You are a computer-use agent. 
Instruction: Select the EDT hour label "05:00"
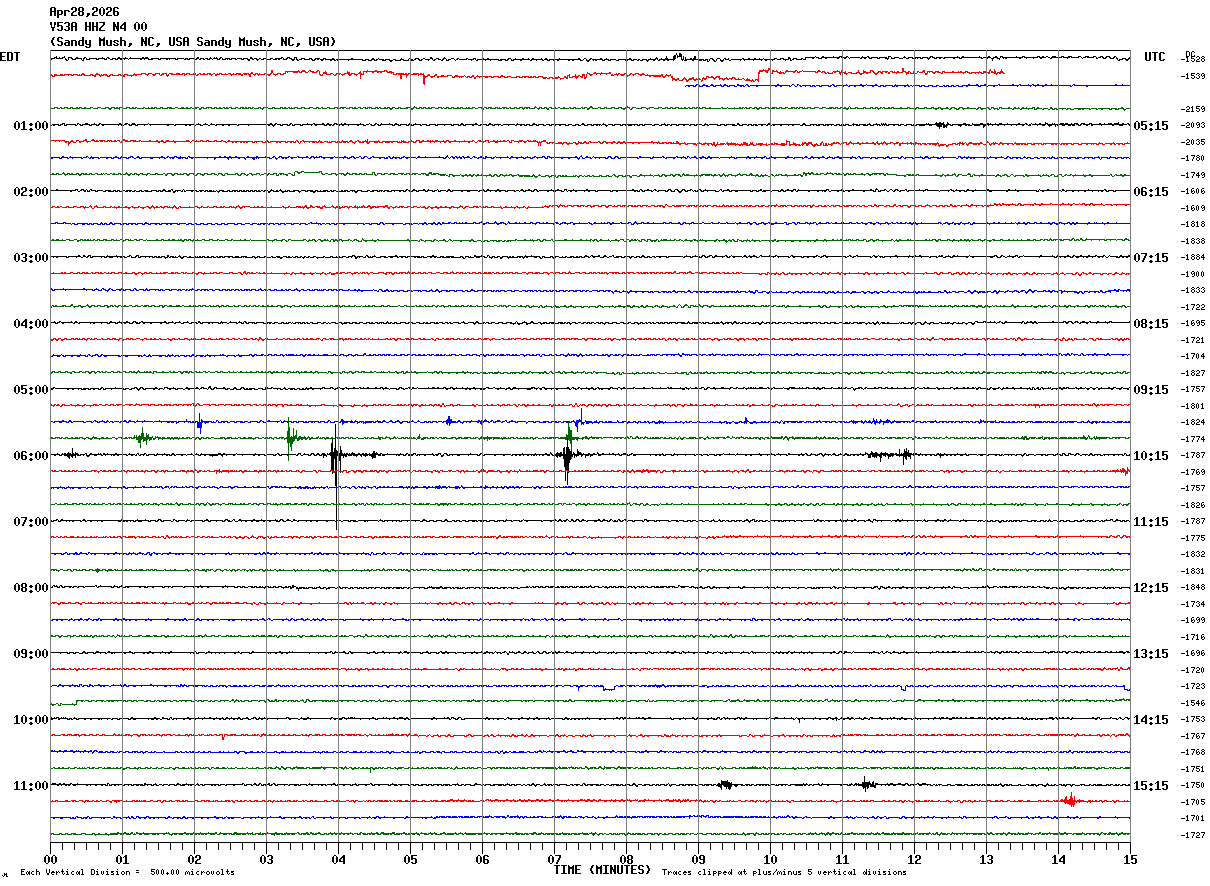click(31, 390)
